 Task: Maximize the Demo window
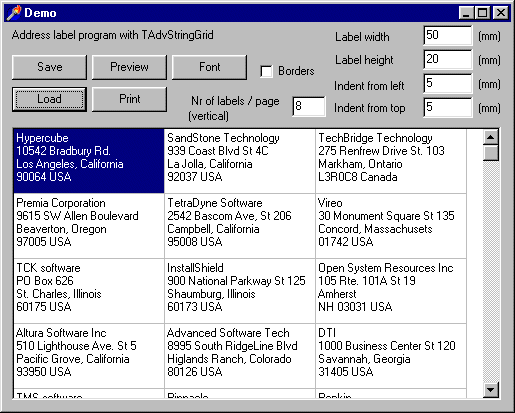tap(482, 13)
